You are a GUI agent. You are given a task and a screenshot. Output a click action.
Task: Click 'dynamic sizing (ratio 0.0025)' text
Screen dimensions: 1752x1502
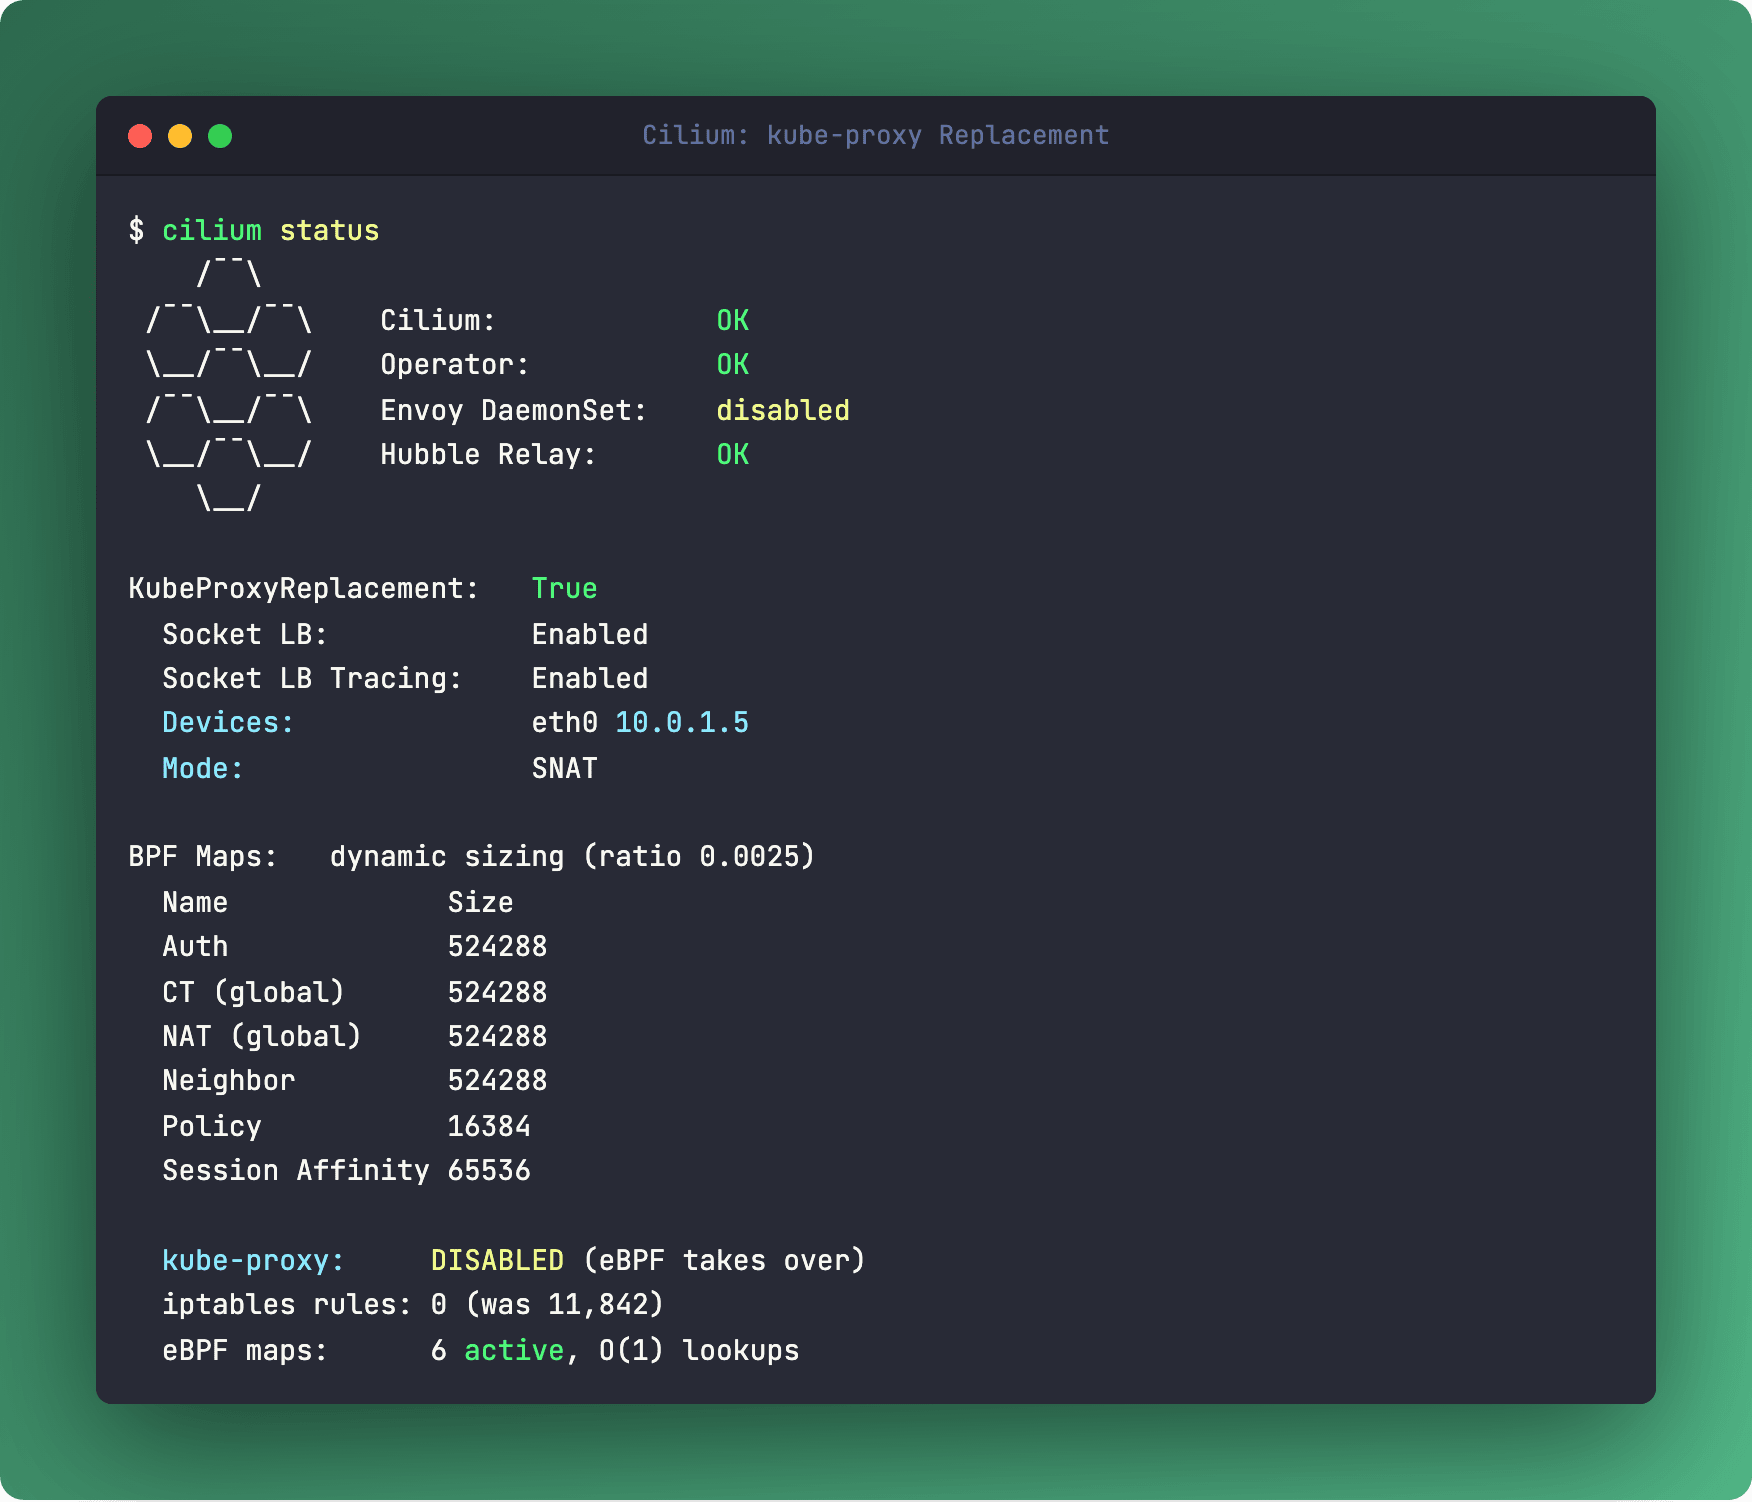coord(573,857)
